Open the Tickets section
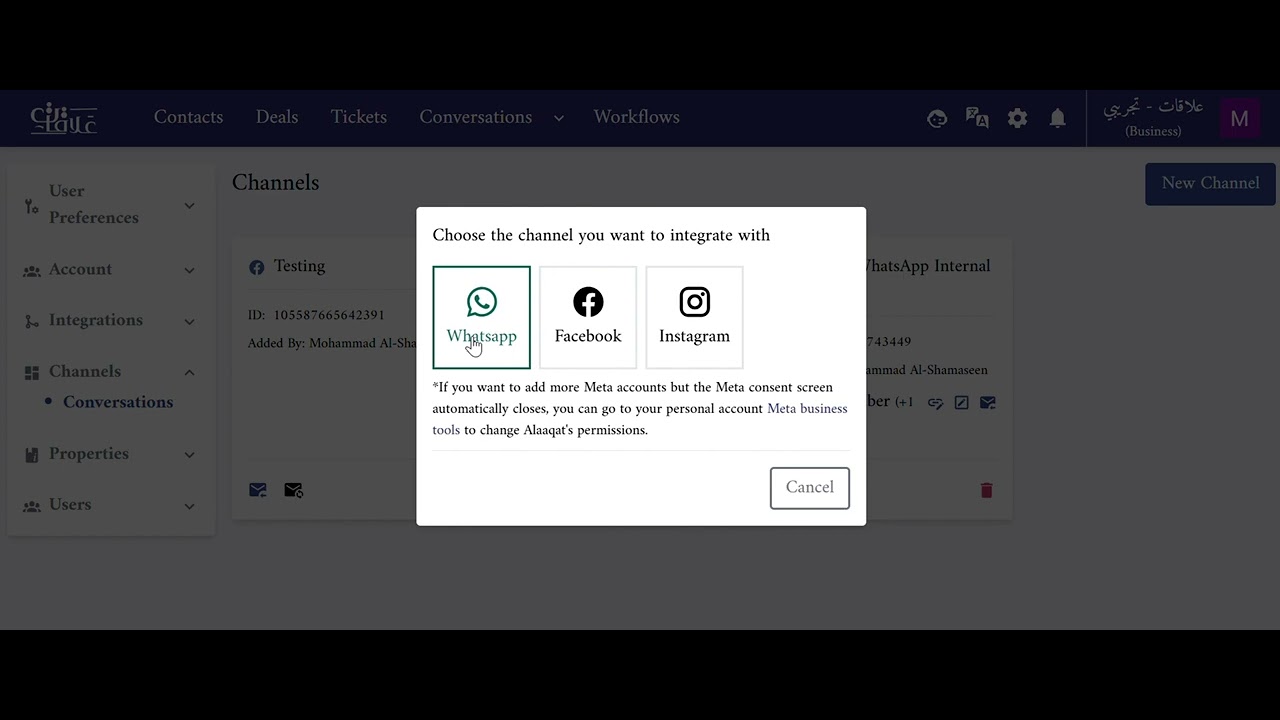This screenshot has height=720, width=1280. coord(359,117)
